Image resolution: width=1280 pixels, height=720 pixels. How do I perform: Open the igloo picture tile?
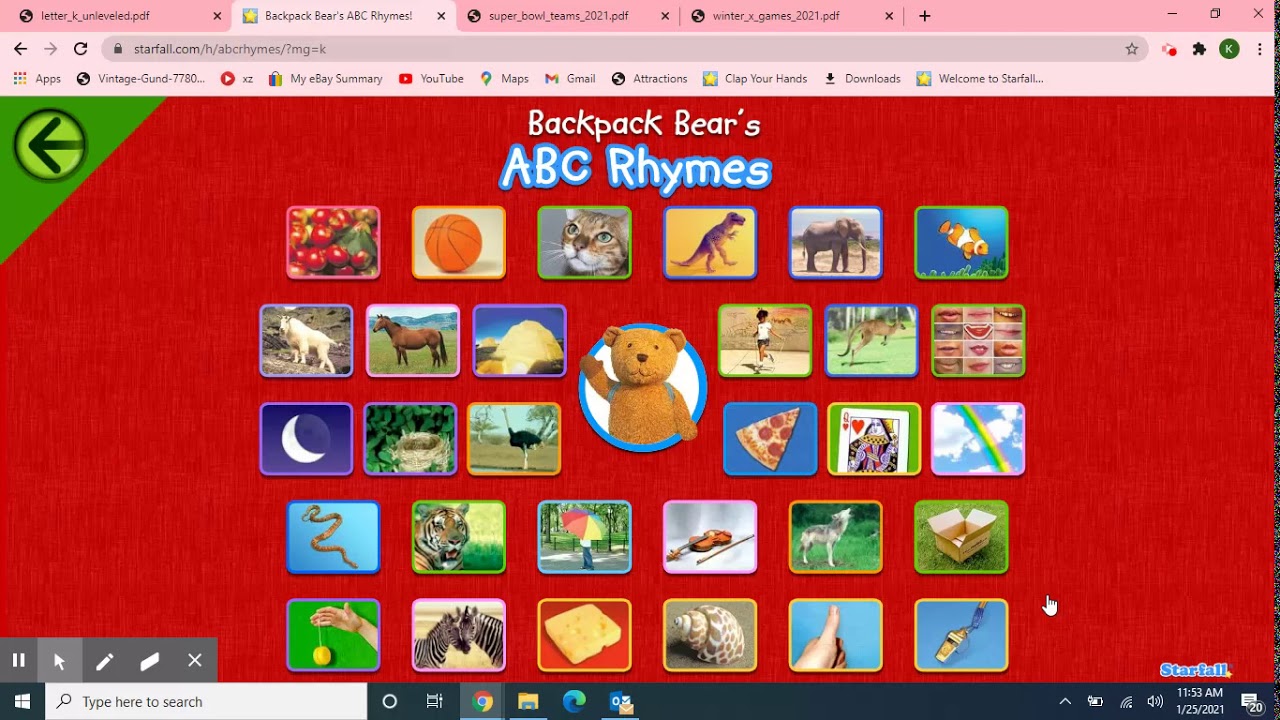point(519,340)
